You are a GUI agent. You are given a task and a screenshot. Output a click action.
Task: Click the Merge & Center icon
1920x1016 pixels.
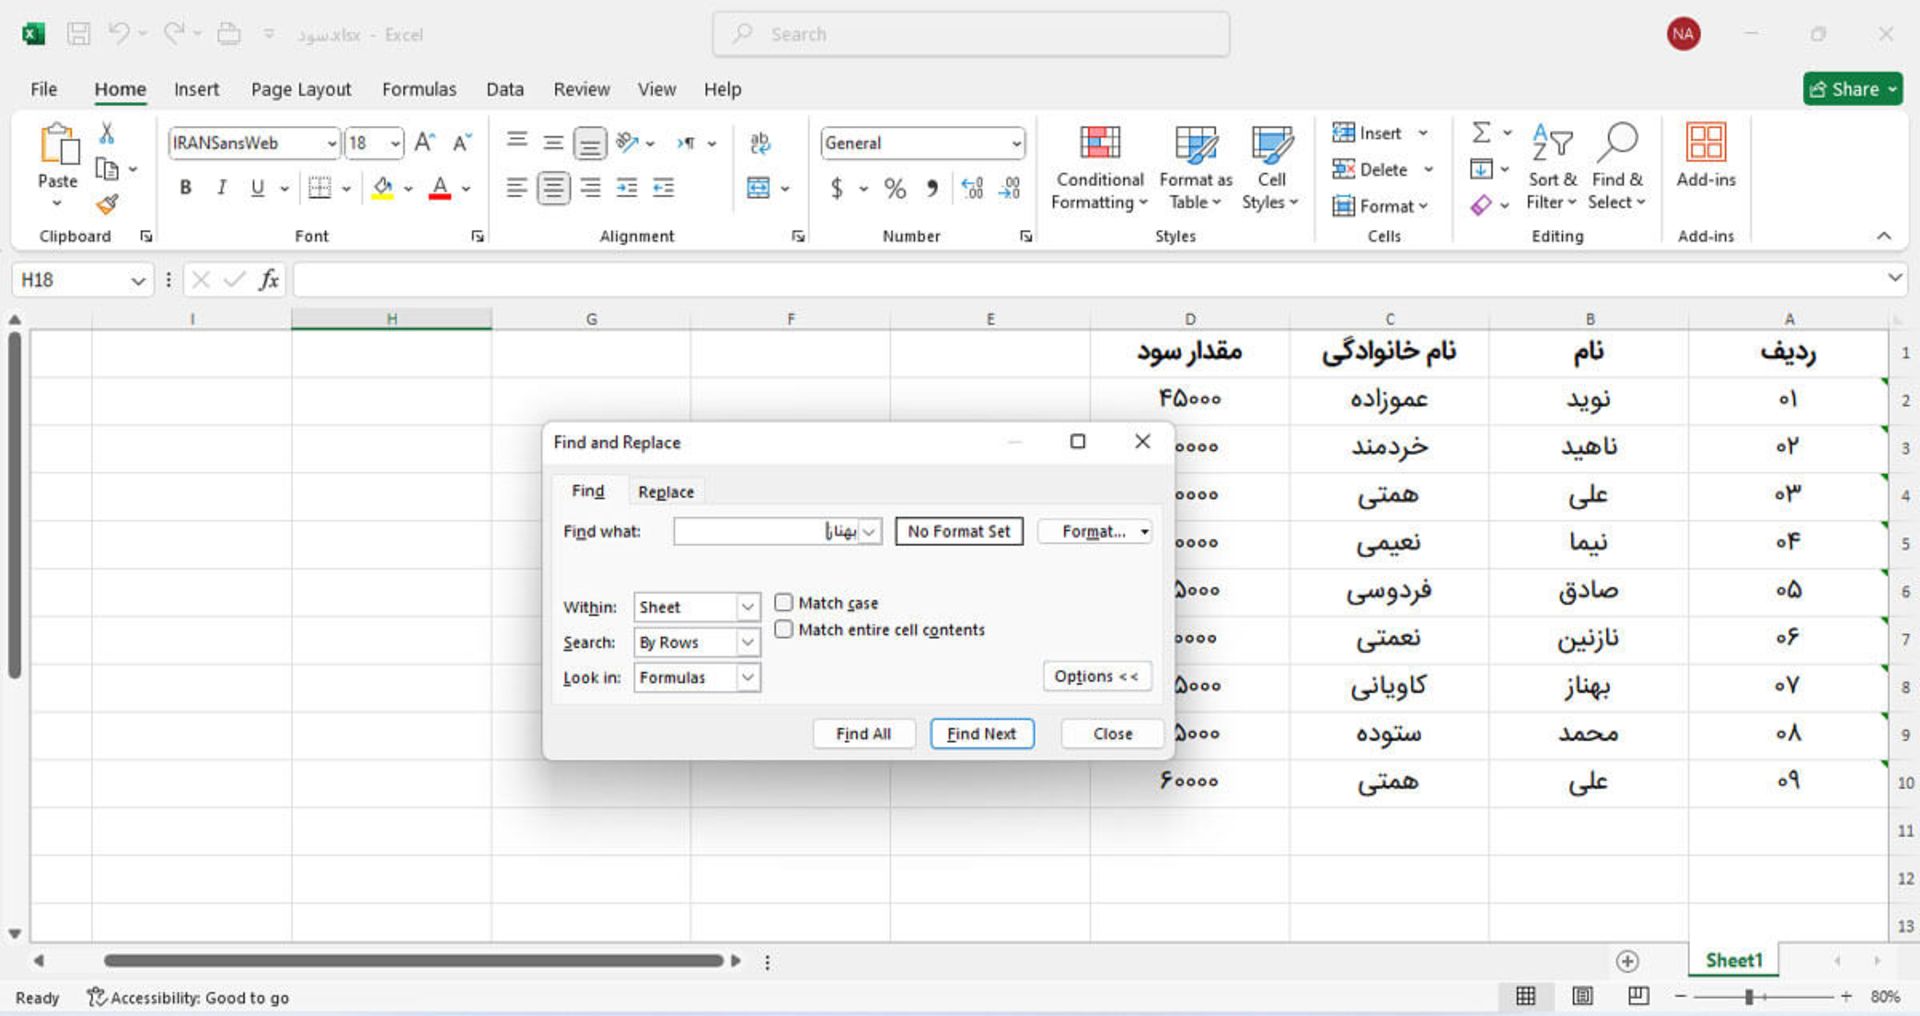tap(759, 188)
